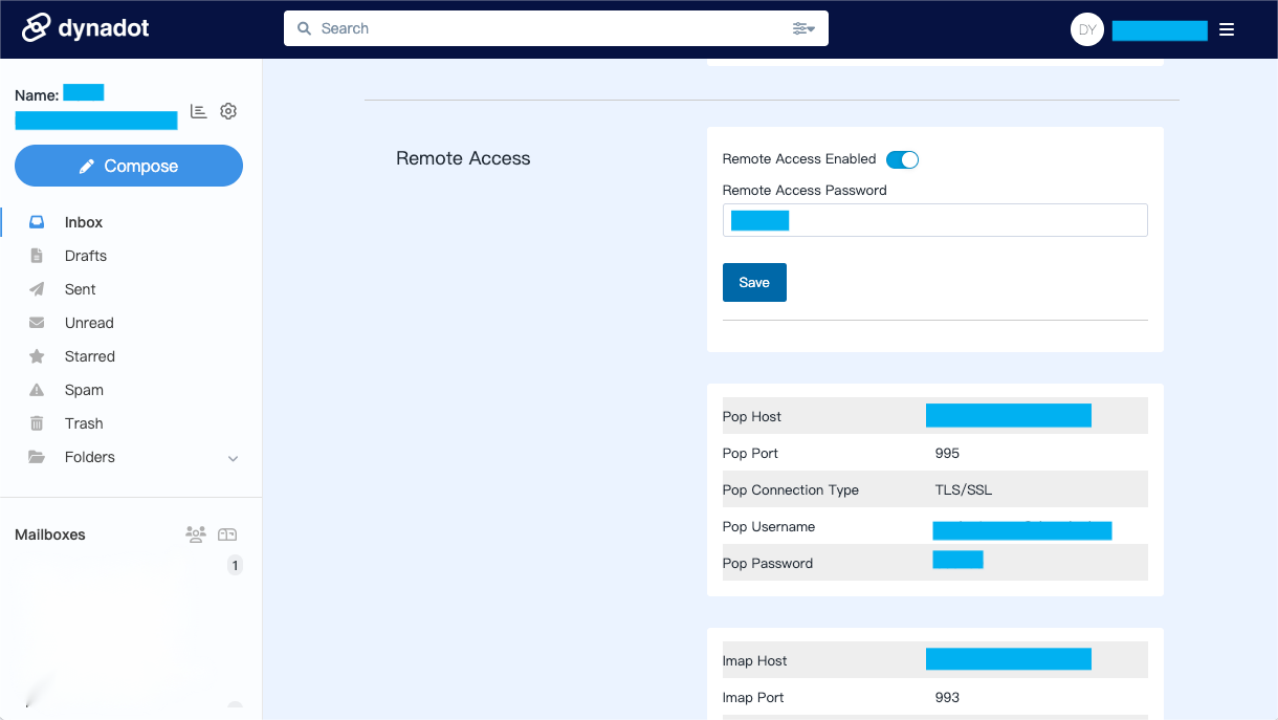
Task: Click the Imap Host label
Action: (755, 661)
